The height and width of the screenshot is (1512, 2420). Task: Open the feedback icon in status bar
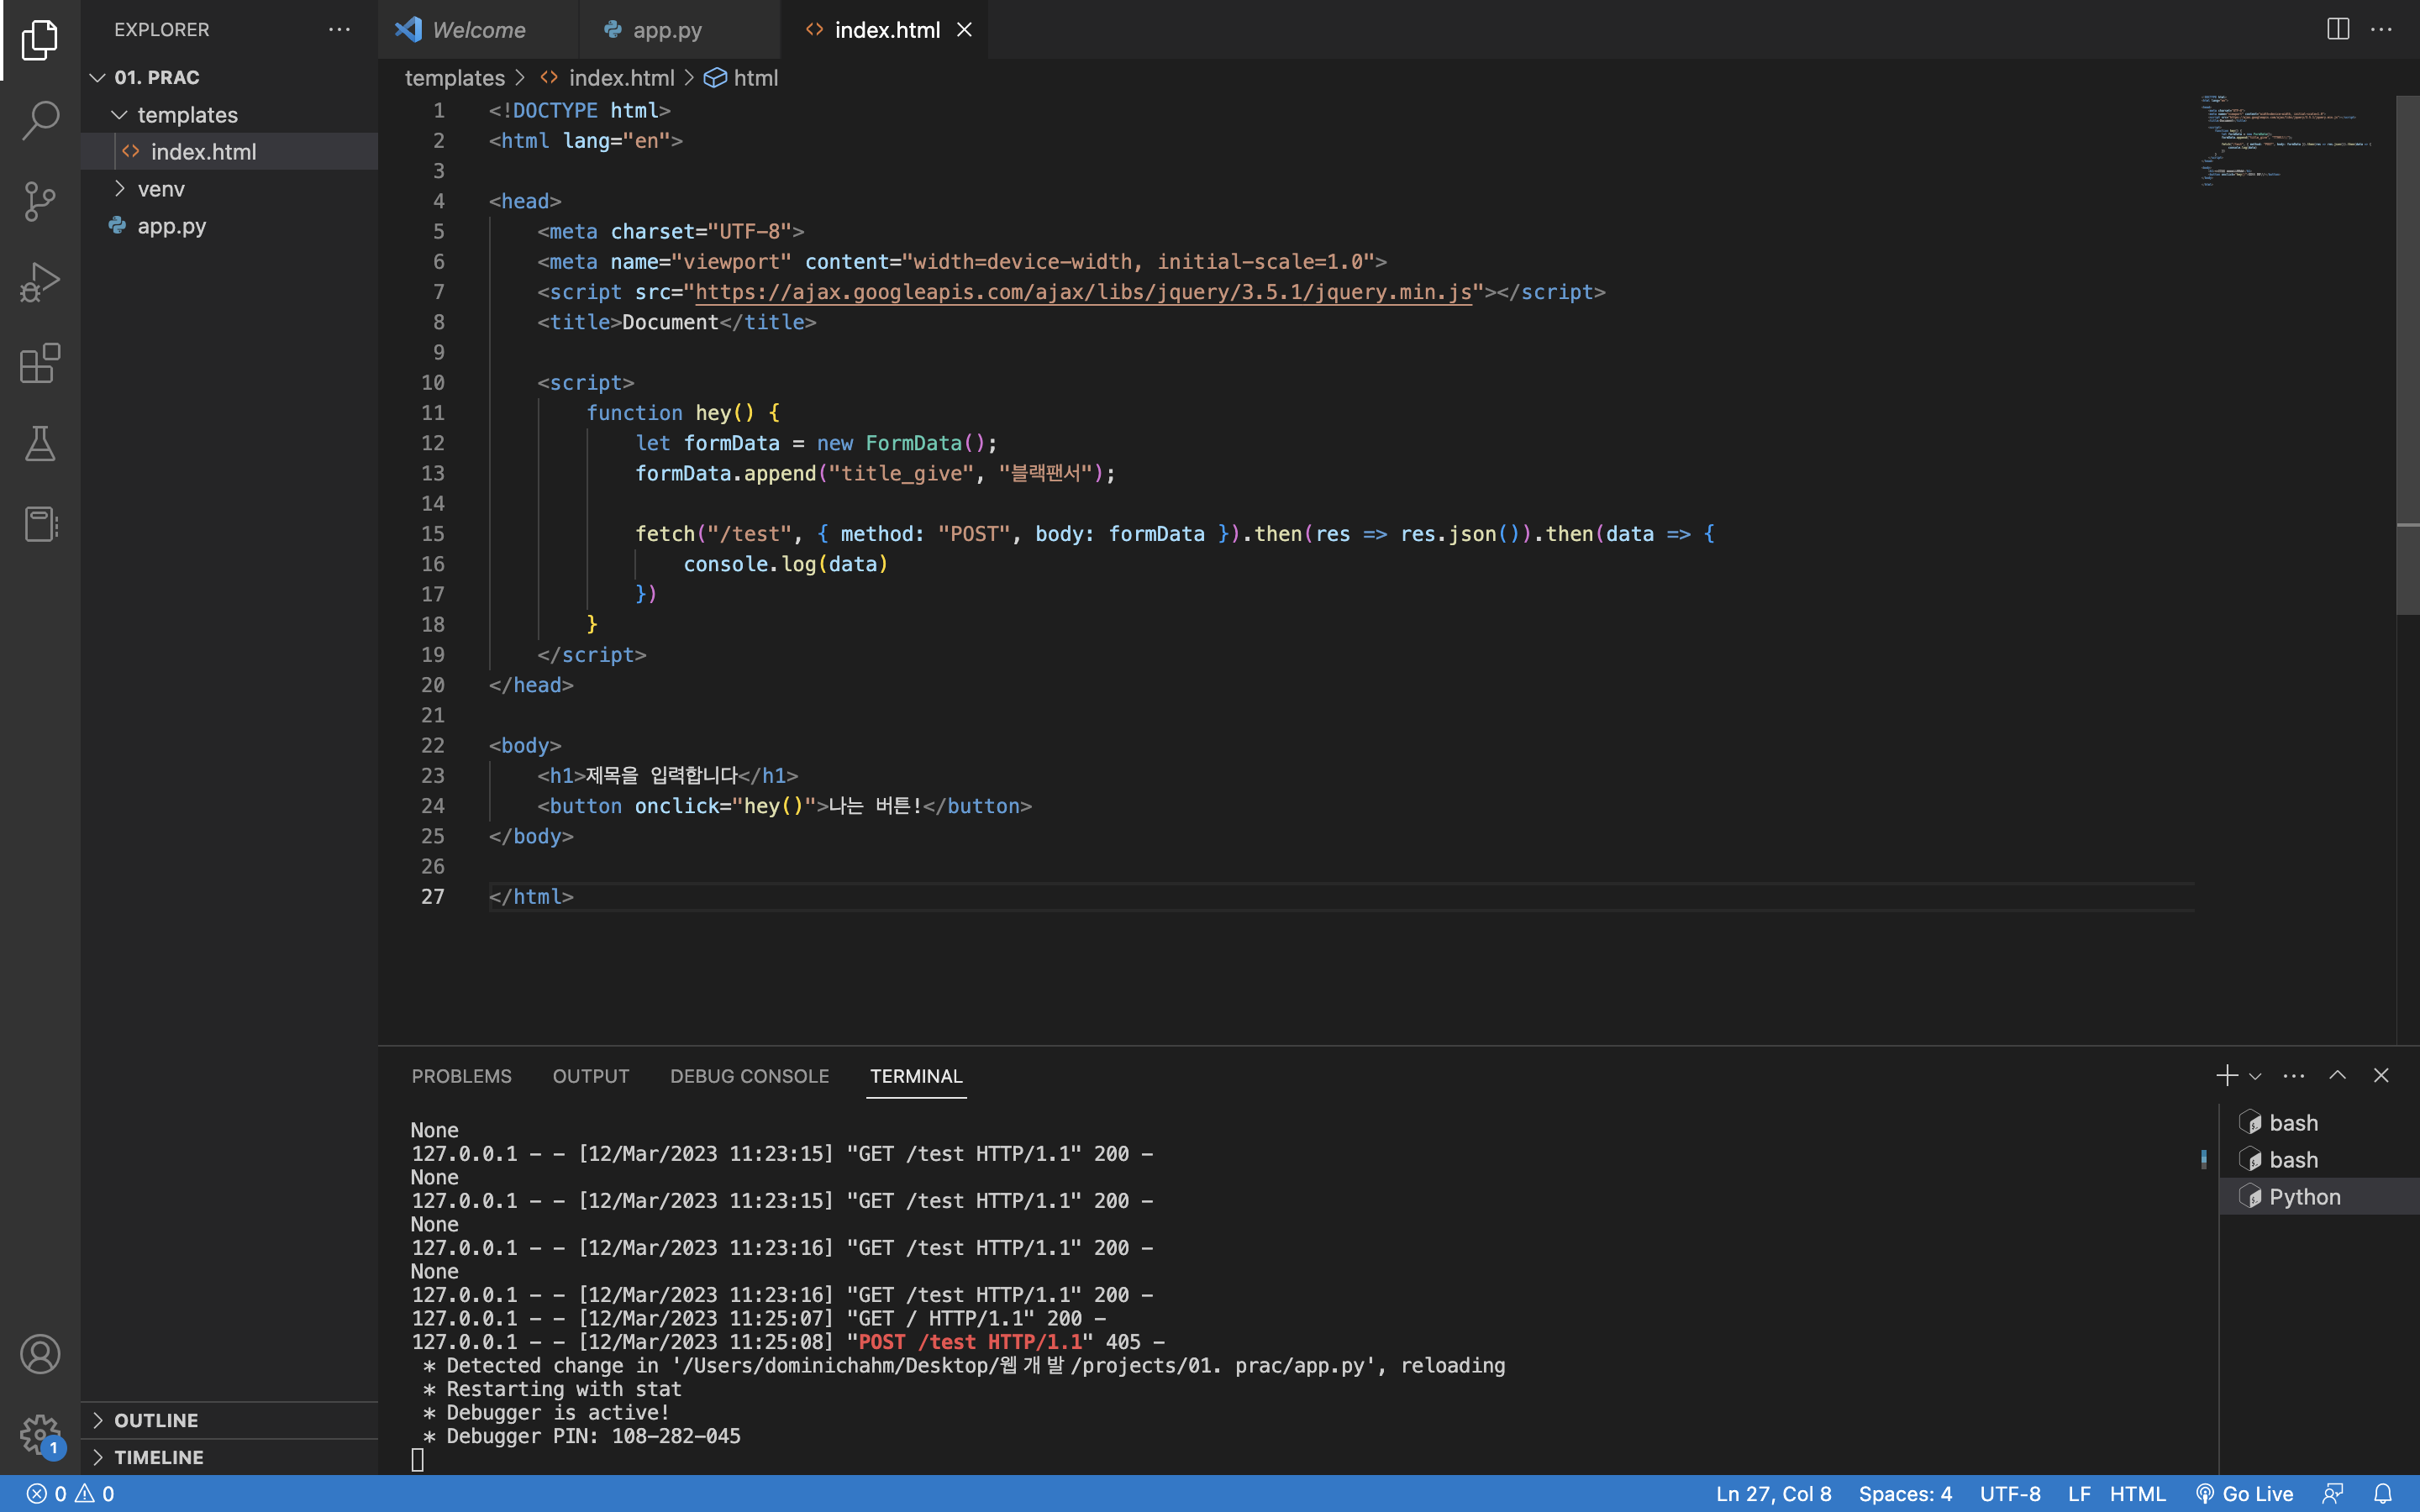click(2333, 1494)
